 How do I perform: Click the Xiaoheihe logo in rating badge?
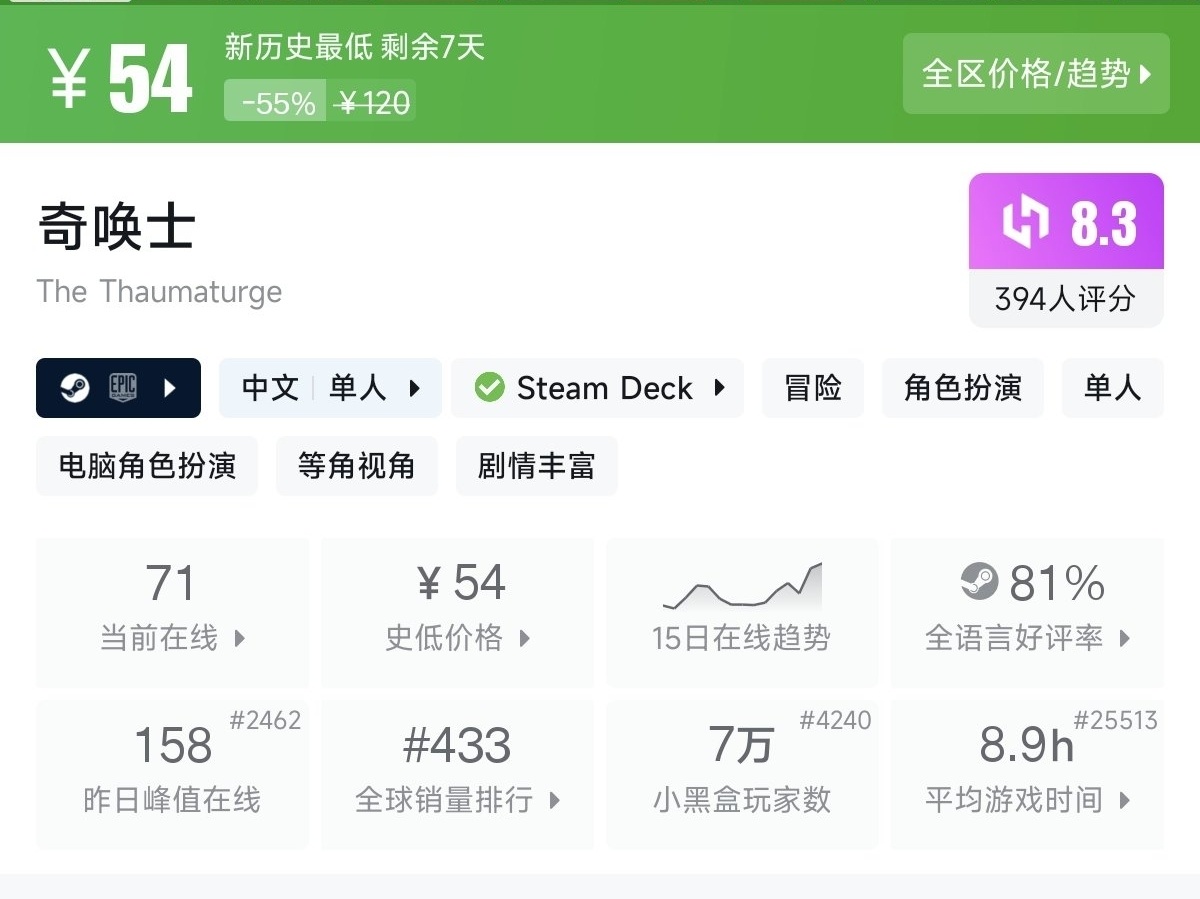coord(1025,222)
